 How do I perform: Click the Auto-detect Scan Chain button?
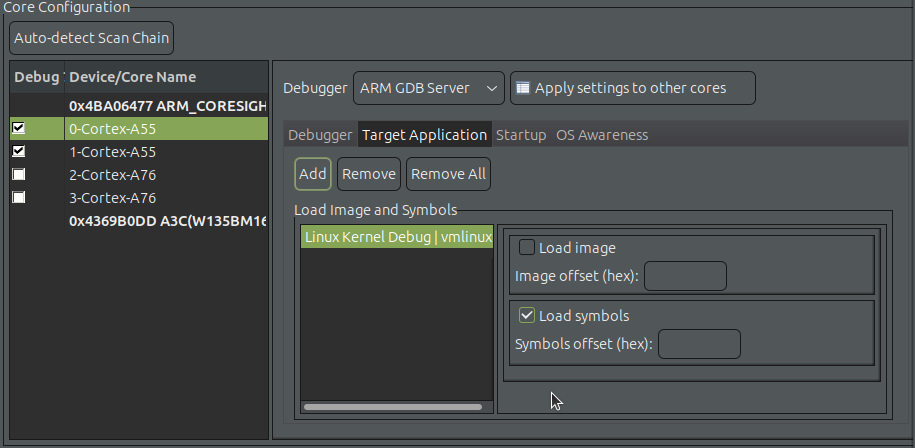91,39
